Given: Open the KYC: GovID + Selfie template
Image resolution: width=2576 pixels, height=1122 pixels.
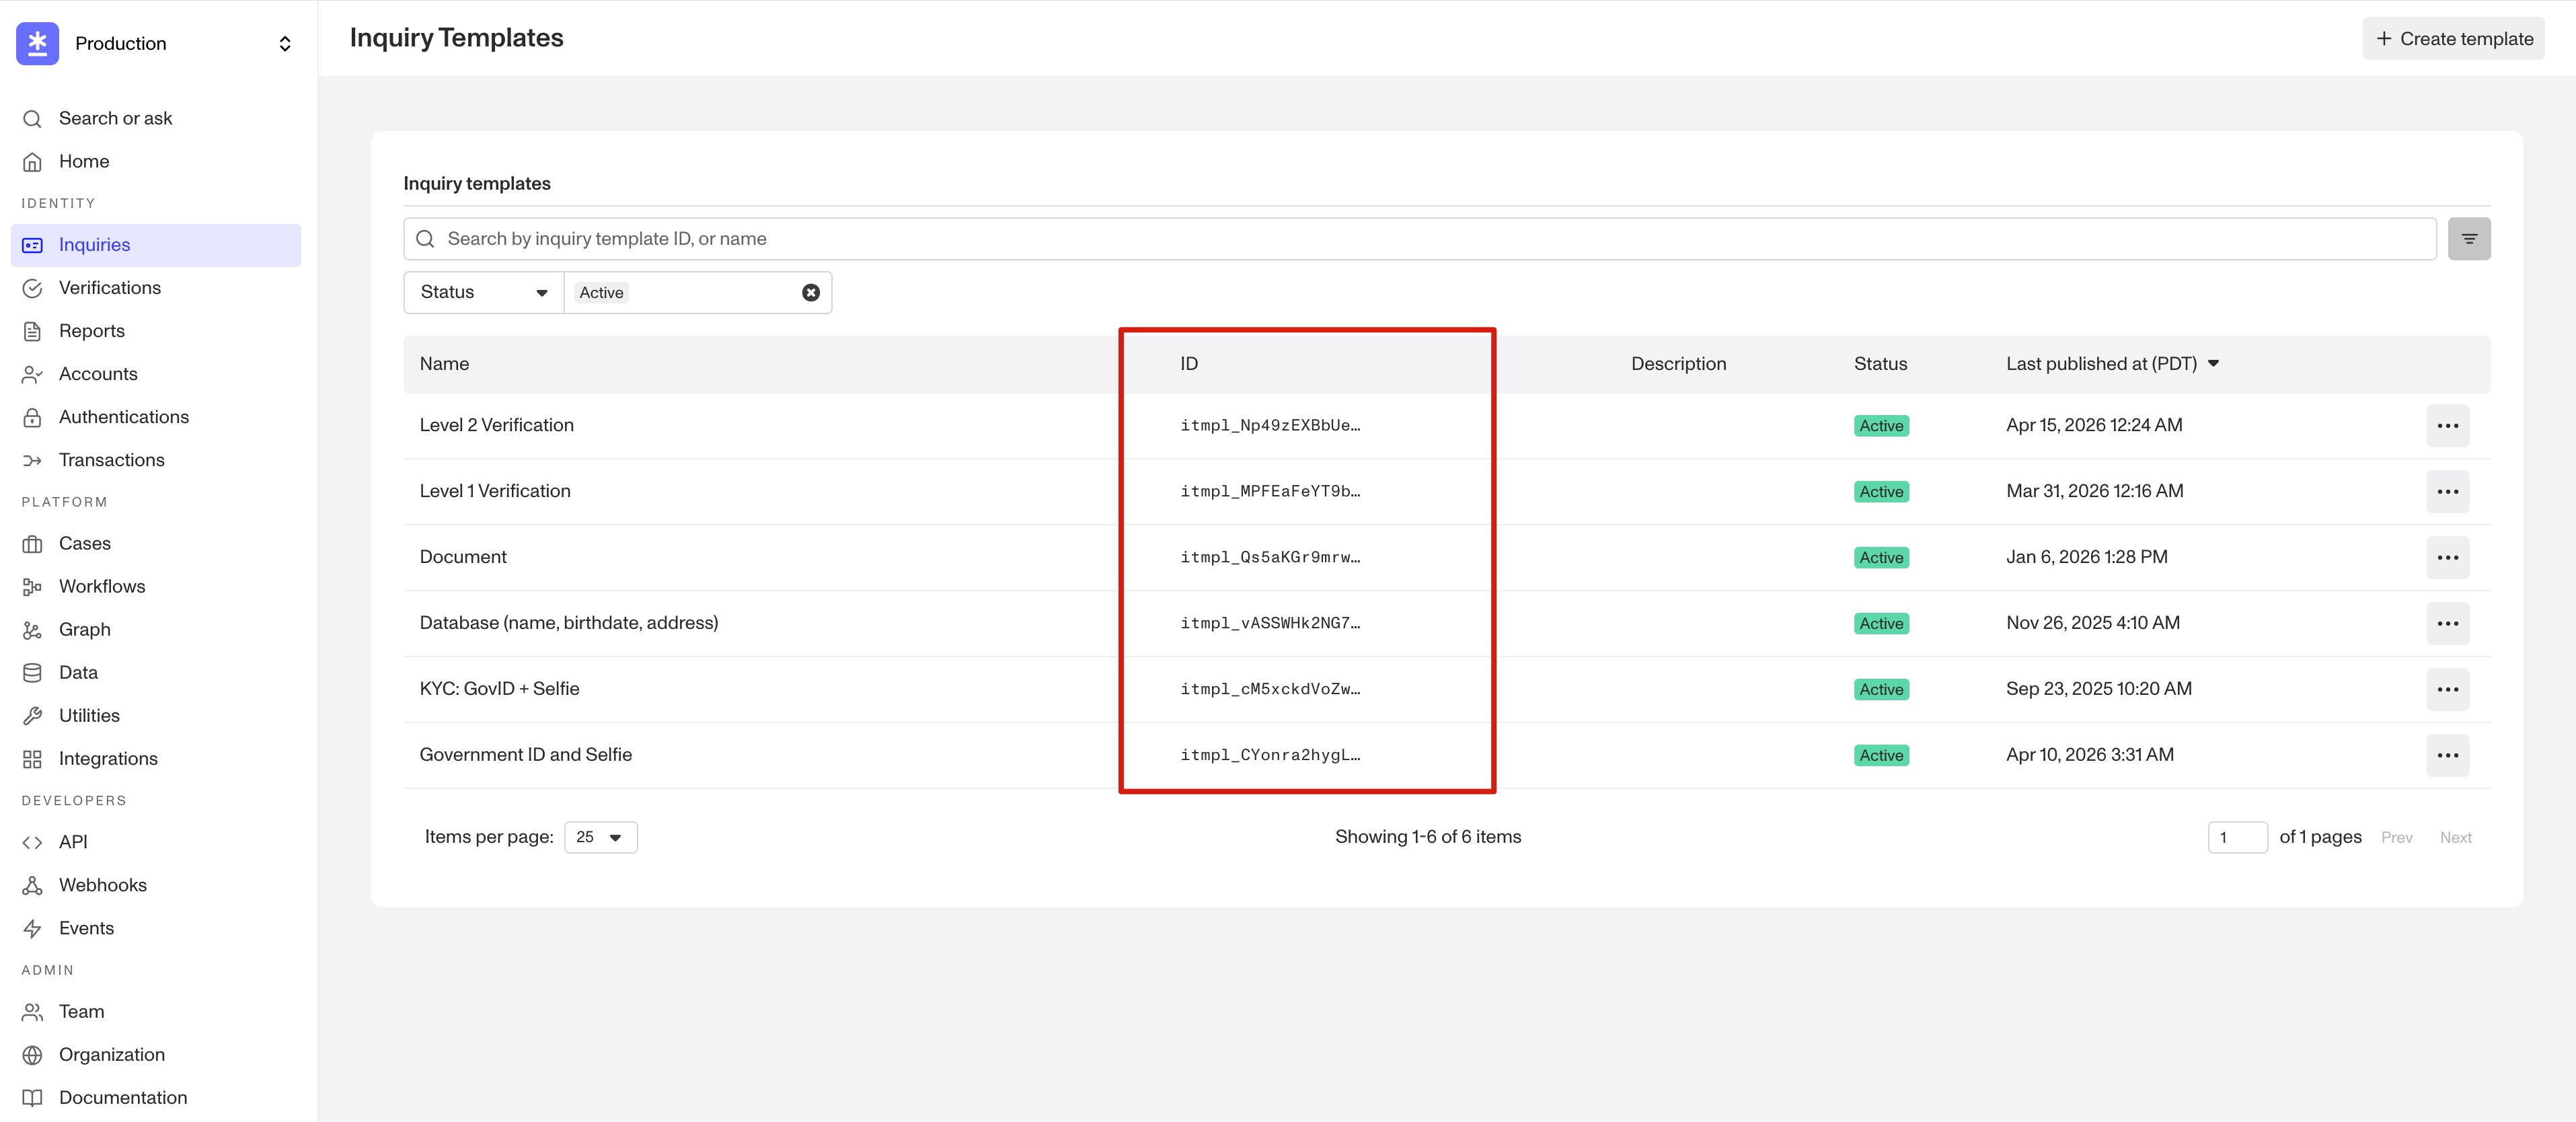Looking at the screenshot, I should (500, 689).
